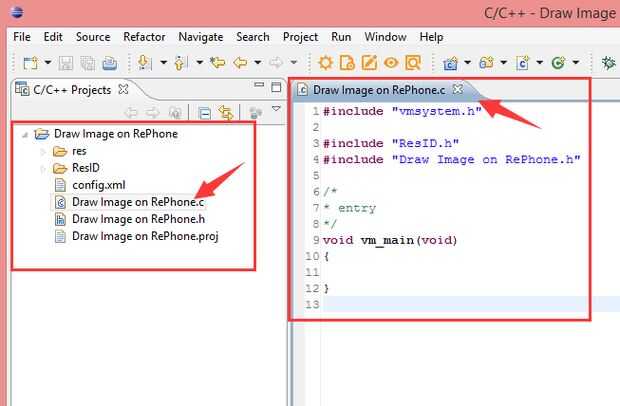Click the Last Edit Location icon

217,62
